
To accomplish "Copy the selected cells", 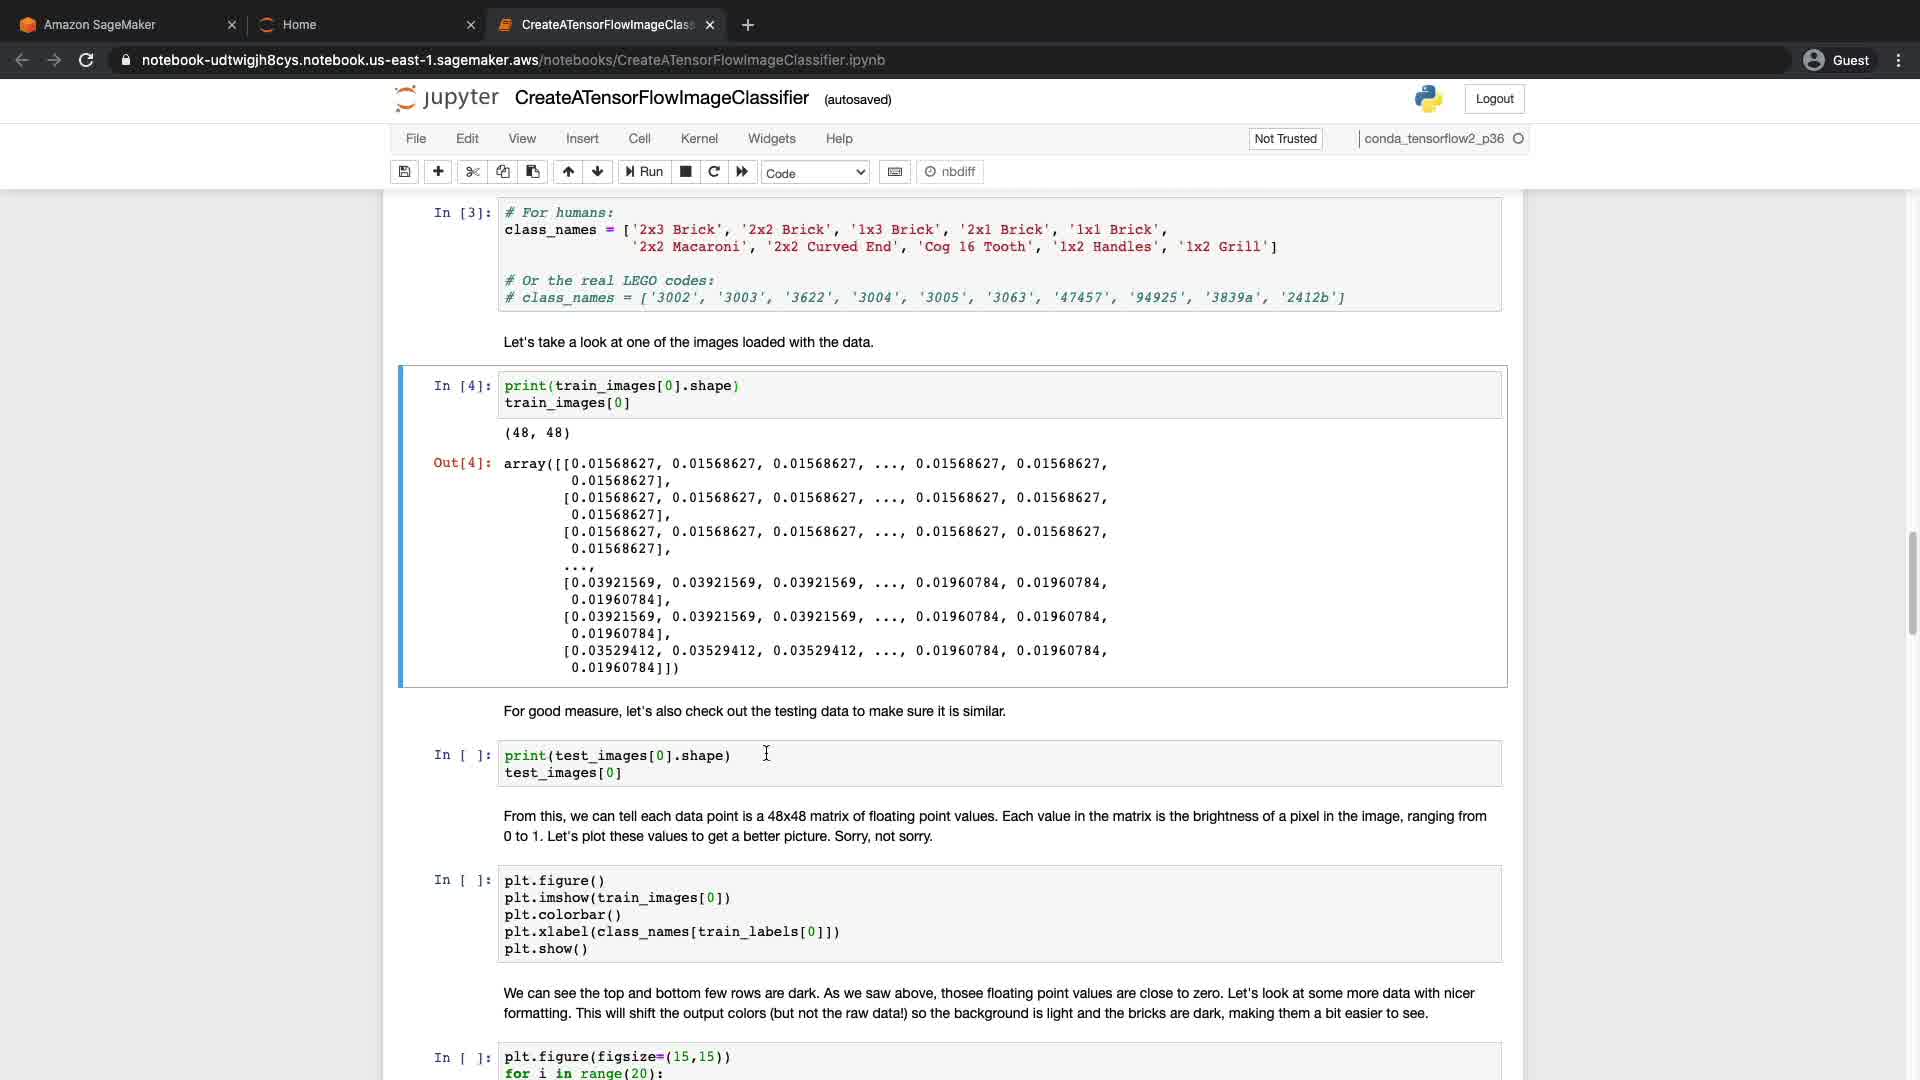I will 503,172.
